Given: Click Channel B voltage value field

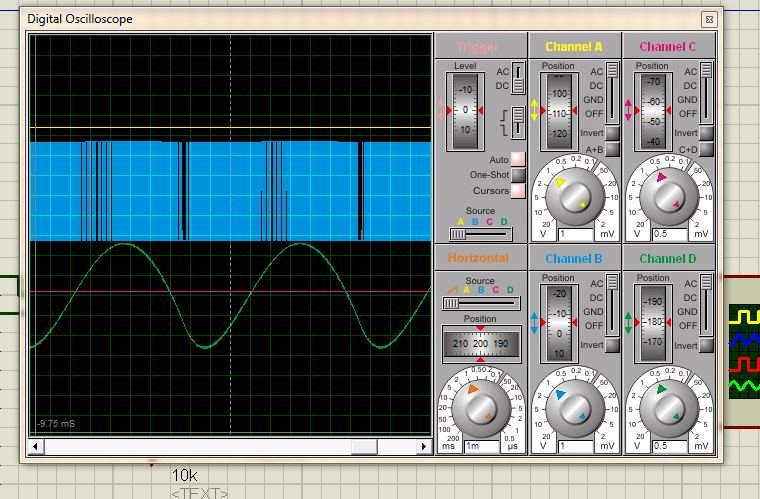Looking at the screenshot, I should click(x=575, y=446).
